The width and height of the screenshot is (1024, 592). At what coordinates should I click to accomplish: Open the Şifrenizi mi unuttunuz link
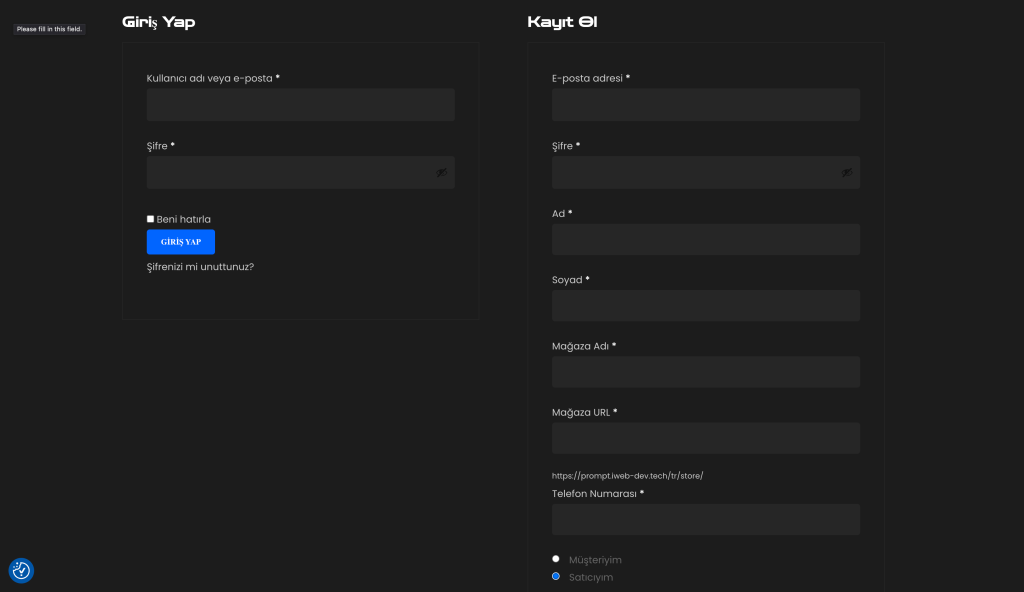tap(200, 266)
